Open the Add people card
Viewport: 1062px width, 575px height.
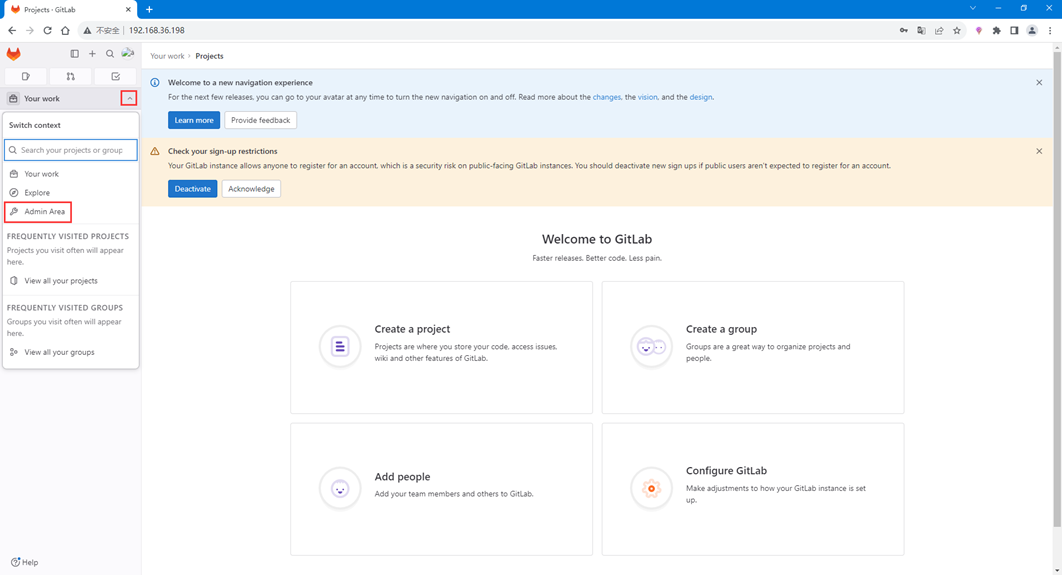click(x=442, y=489)
